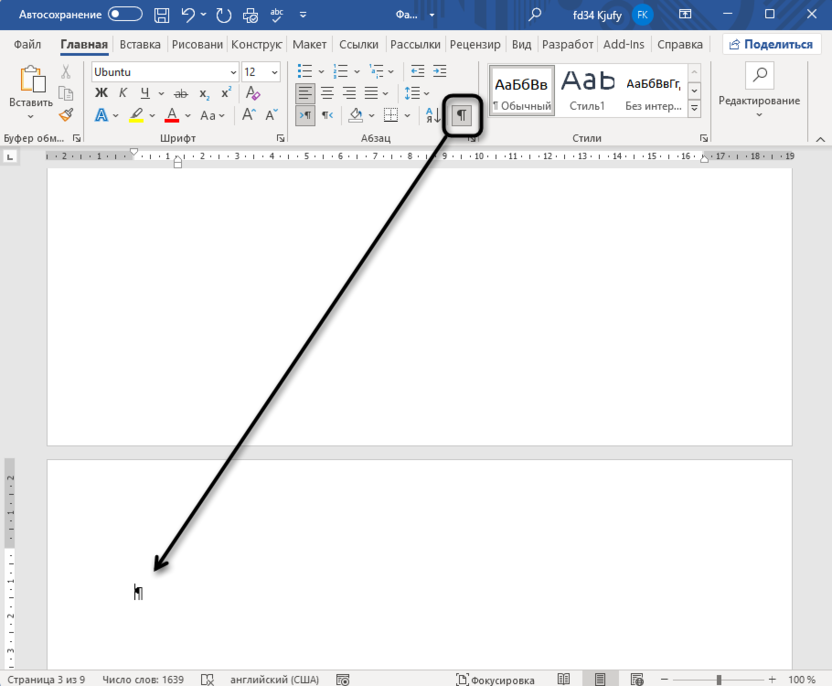Click the increase indent icon
Image resolution: width=832 pixels, height=686 pixels.
coord(440,72)
